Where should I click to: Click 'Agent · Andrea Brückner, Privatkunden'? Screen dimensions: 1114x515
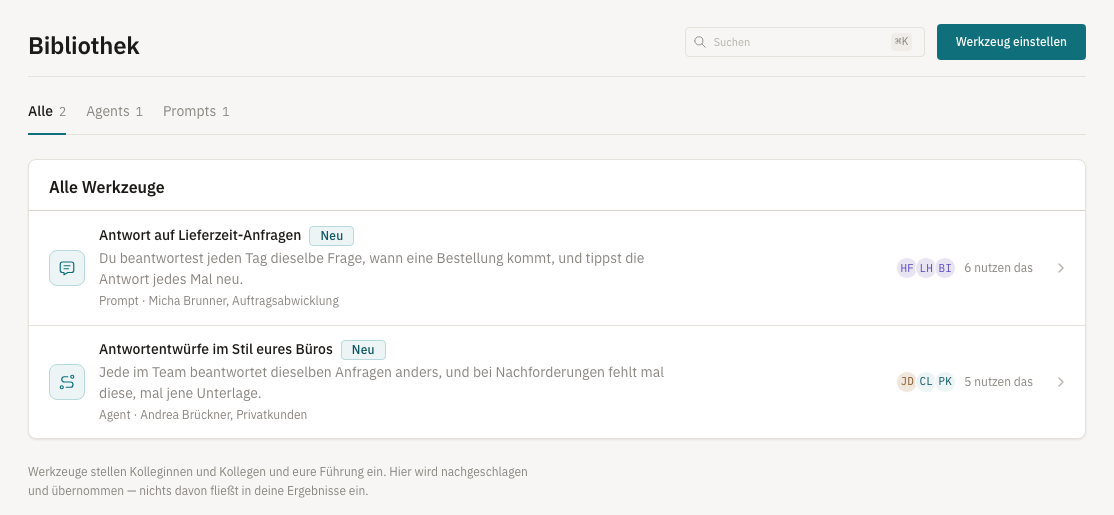[203, 415]
